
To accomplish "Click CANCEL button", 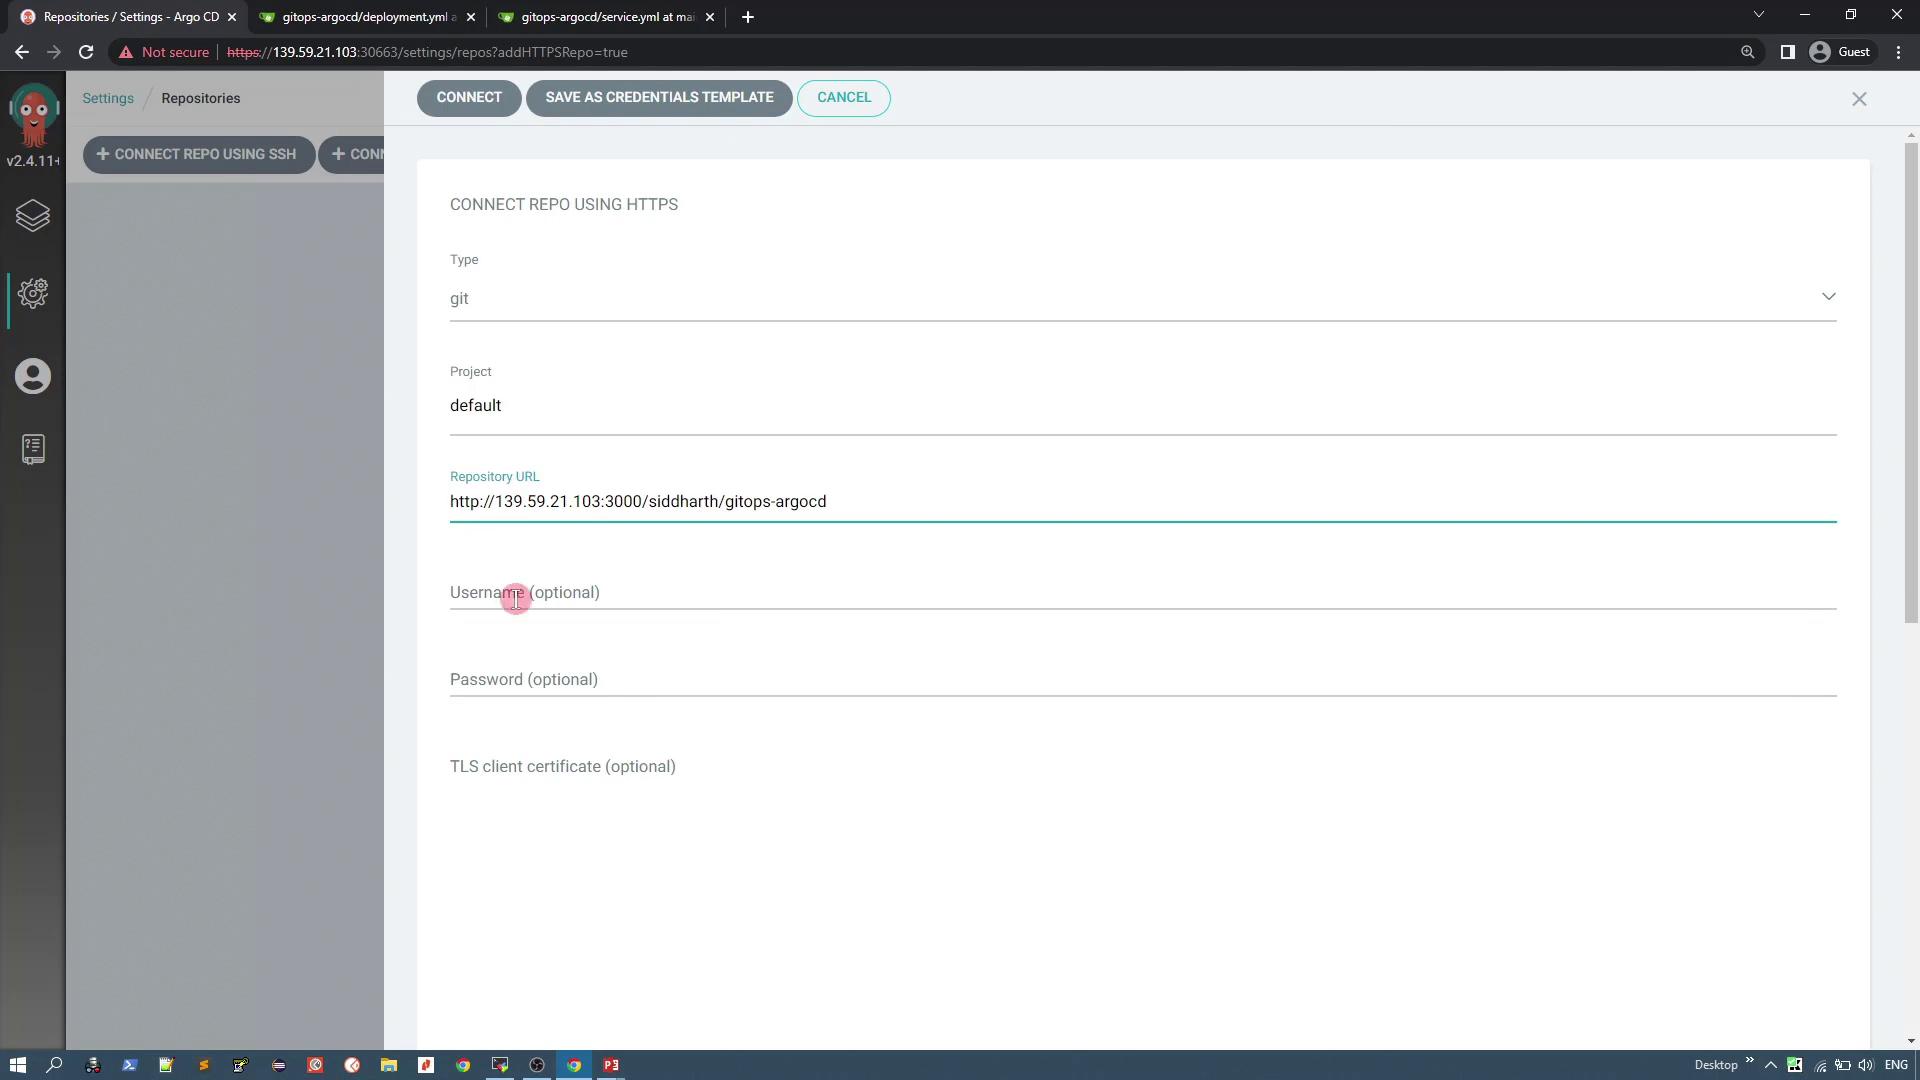I will [843, 98].
